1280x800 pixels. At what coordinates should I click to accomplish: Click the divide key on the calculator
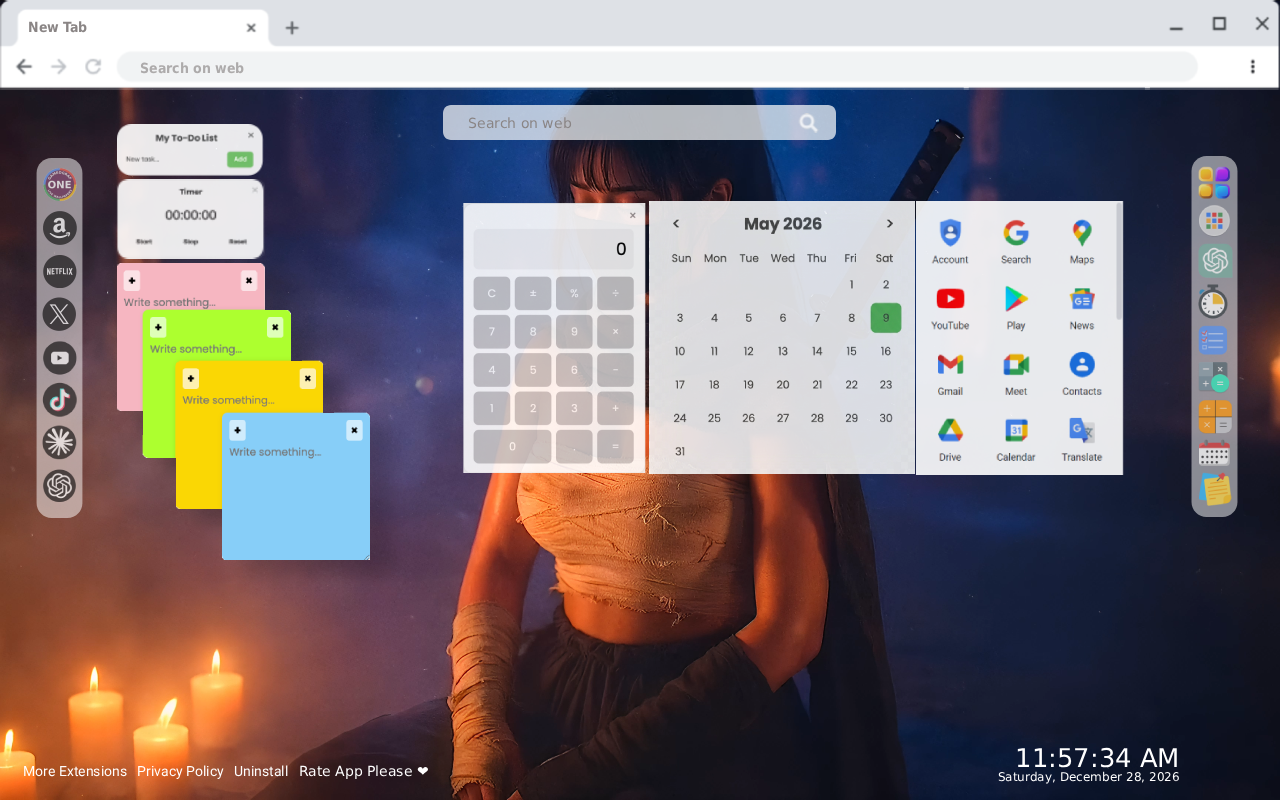tap(615, 293)
